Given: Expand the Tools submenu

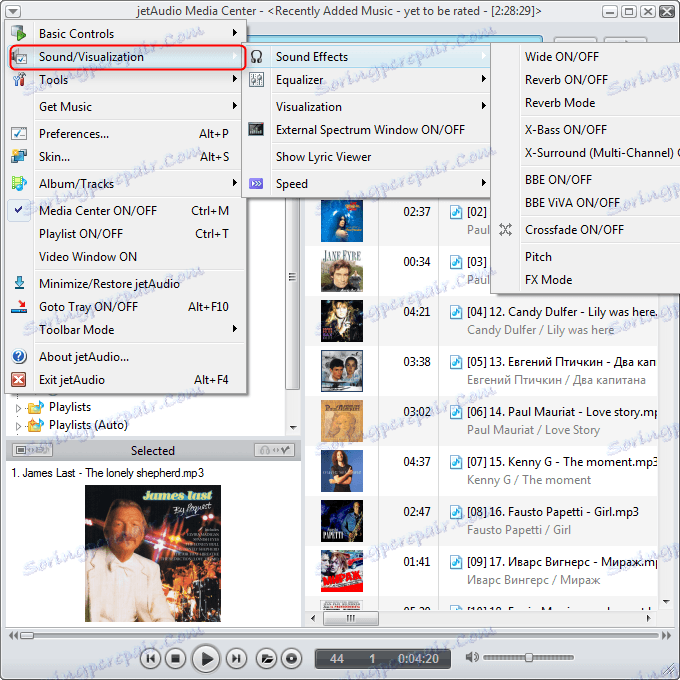Looking at the screenshot, I should 235,79.
